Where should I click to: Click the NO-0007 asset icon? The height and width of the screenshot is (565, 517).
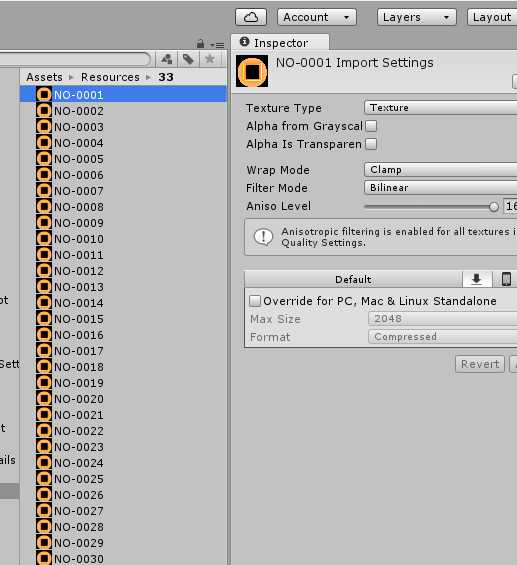point(44,191)
